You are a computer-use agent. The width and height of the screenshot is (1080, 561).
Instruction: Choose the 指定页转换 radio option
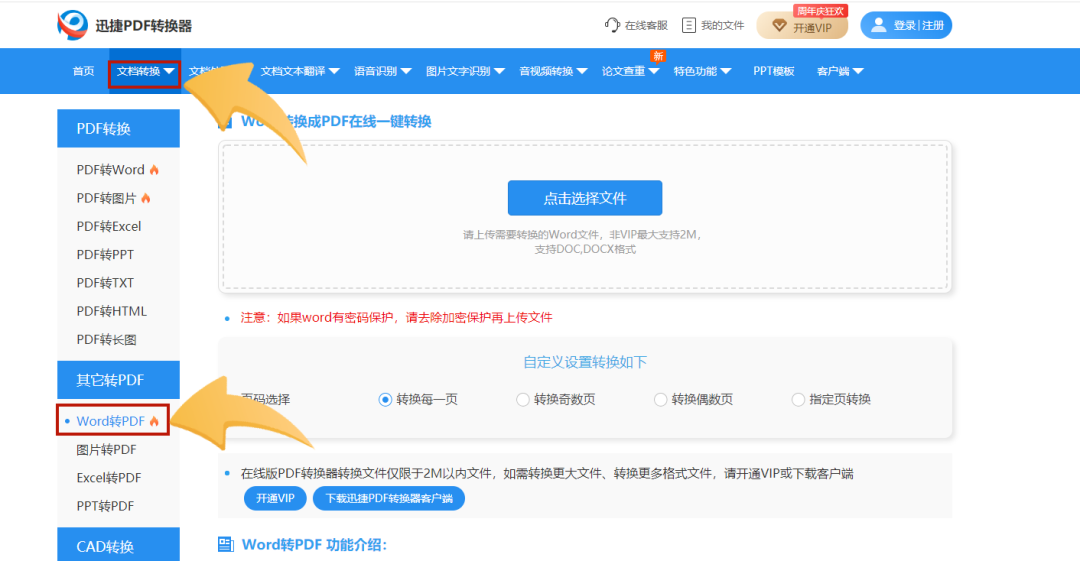click(798, 400)
